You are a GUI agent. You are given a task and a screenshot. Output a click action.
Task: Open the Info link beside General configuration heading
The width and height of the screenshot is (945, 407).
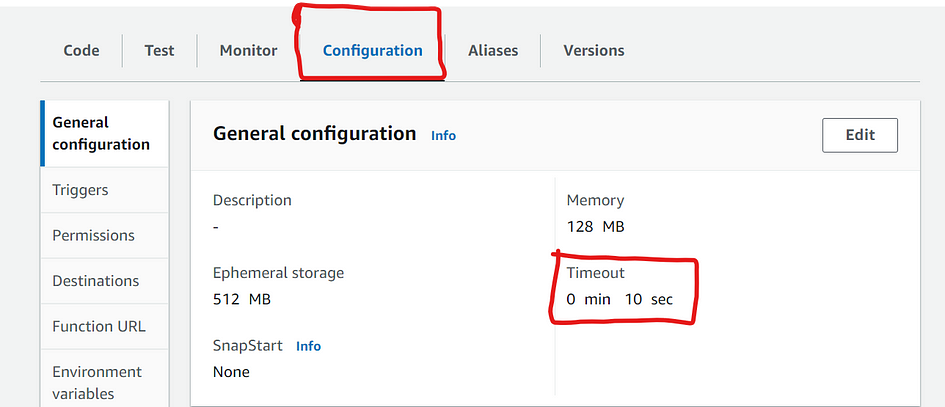444,136
